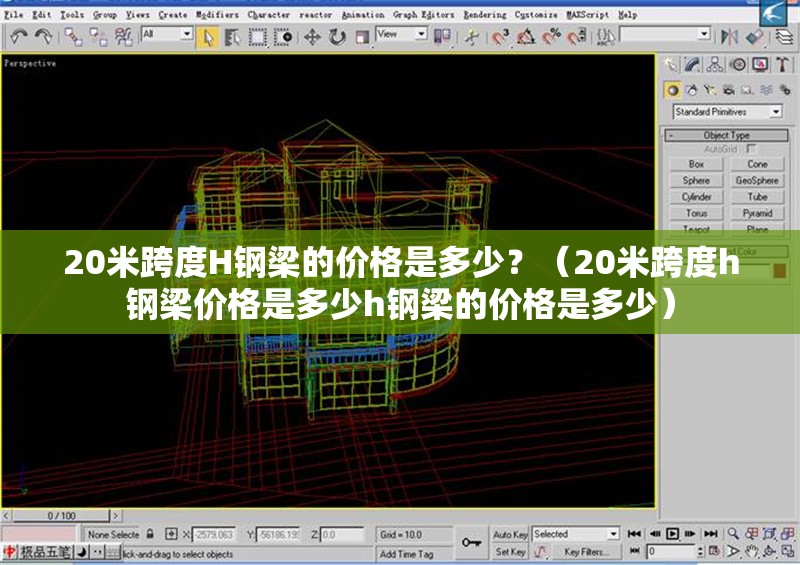Image resolution: width=800 pixels, height=565 pixels.
Task: Open the Rendering menu
Action: [484, 15]
